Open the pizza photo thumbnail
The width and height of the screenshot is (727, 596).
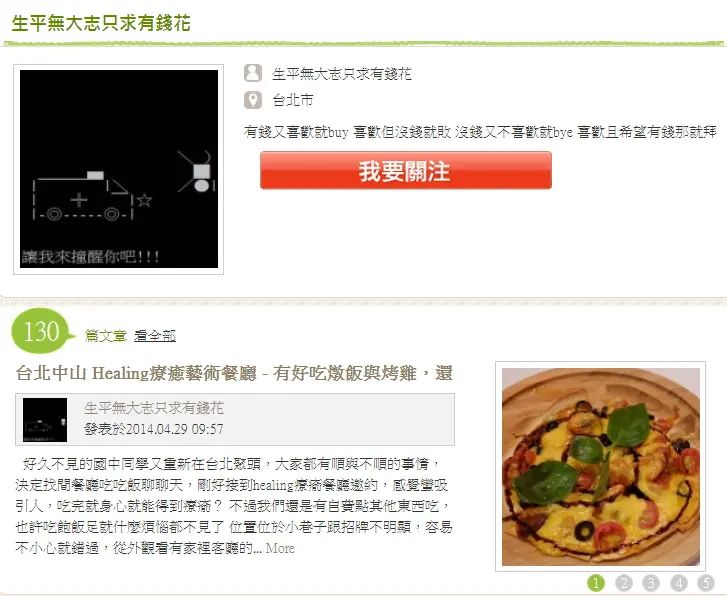601,467
